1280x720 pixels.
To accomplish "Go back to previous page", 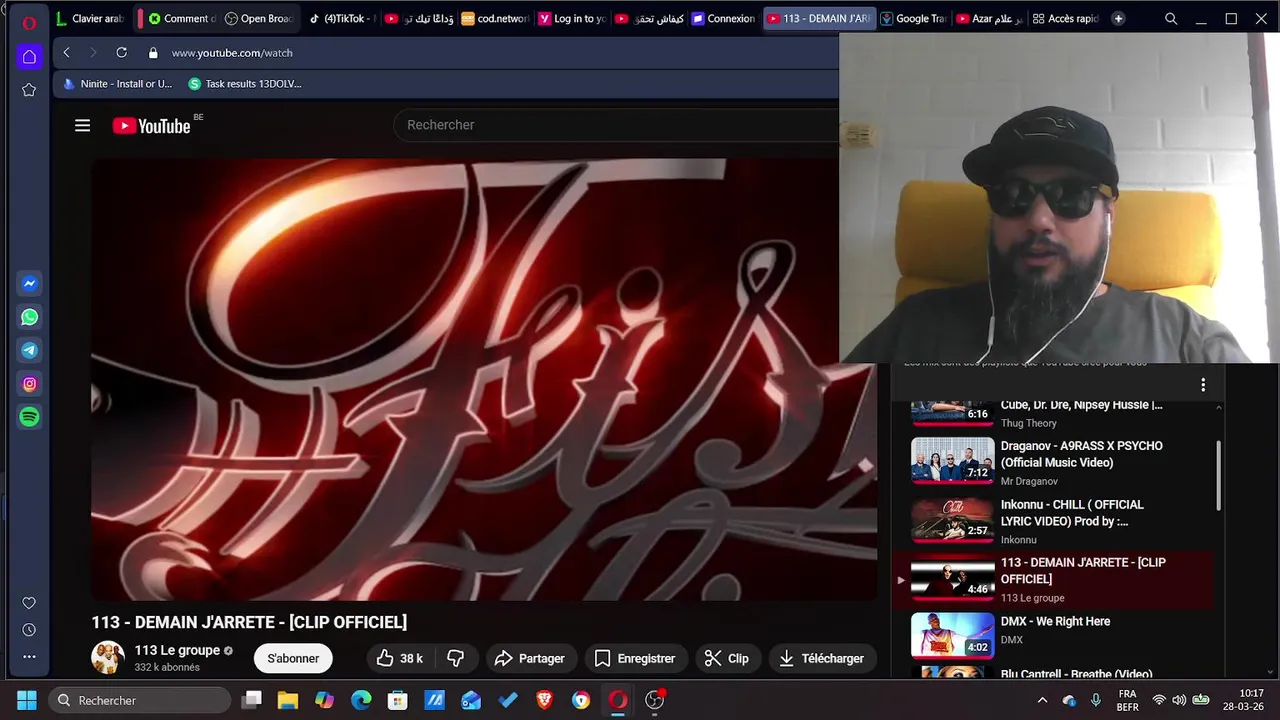I will (x=66, y=53).
